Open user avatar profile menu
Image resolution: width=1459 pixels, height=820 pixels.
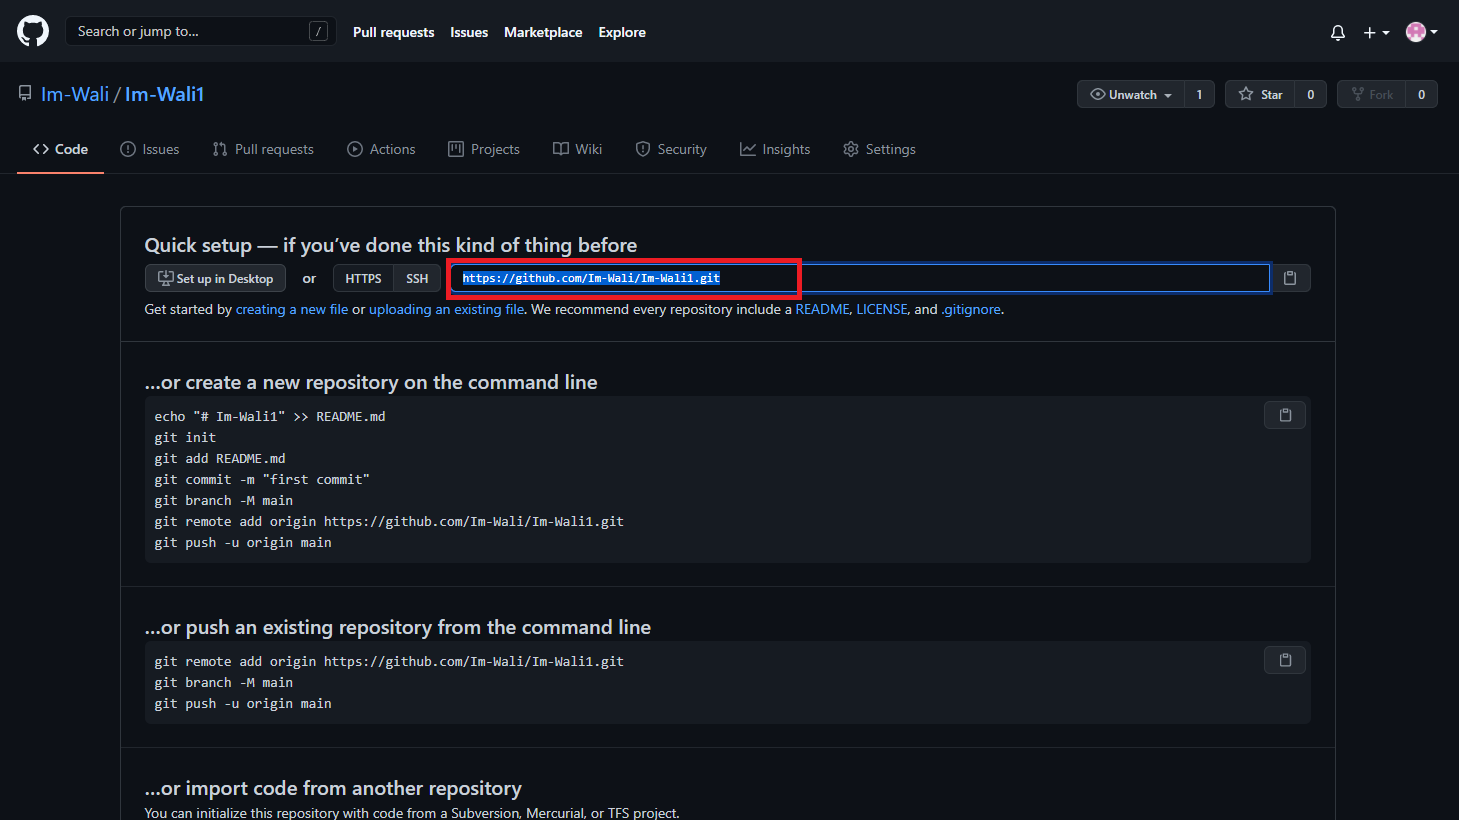tap(1421, 32)
